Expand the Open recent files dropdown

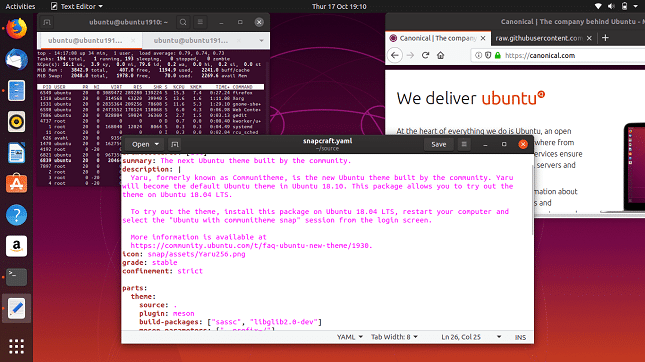tap(157, 144)
